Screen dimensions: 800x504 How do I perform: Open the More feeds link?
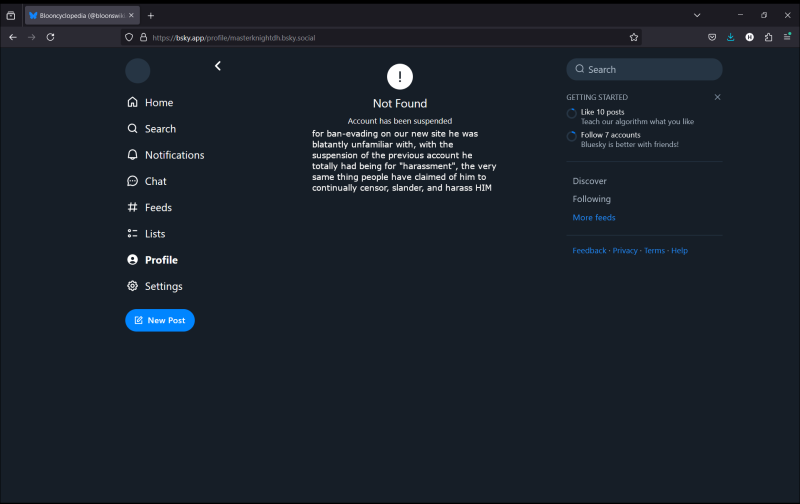coord(594,217)
